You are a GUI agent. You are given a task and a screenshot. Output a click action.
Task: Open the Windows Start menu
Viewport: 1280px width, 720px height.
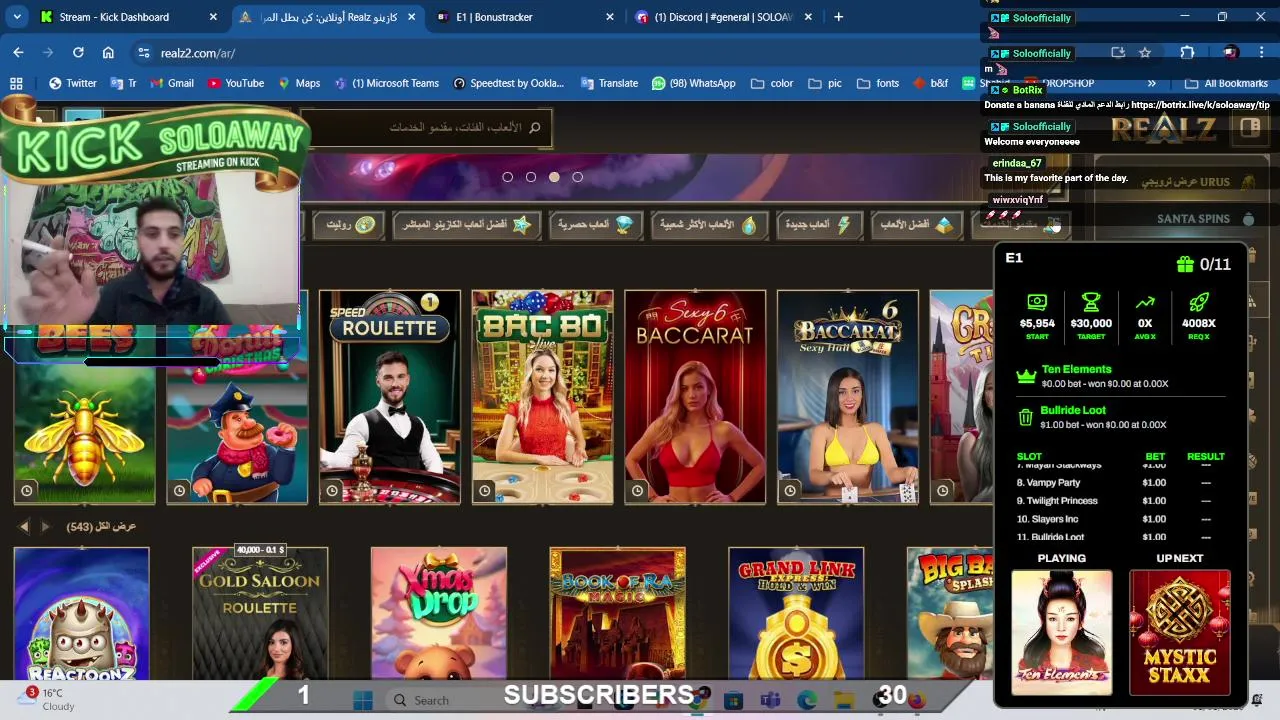click(x=362, y=700)
